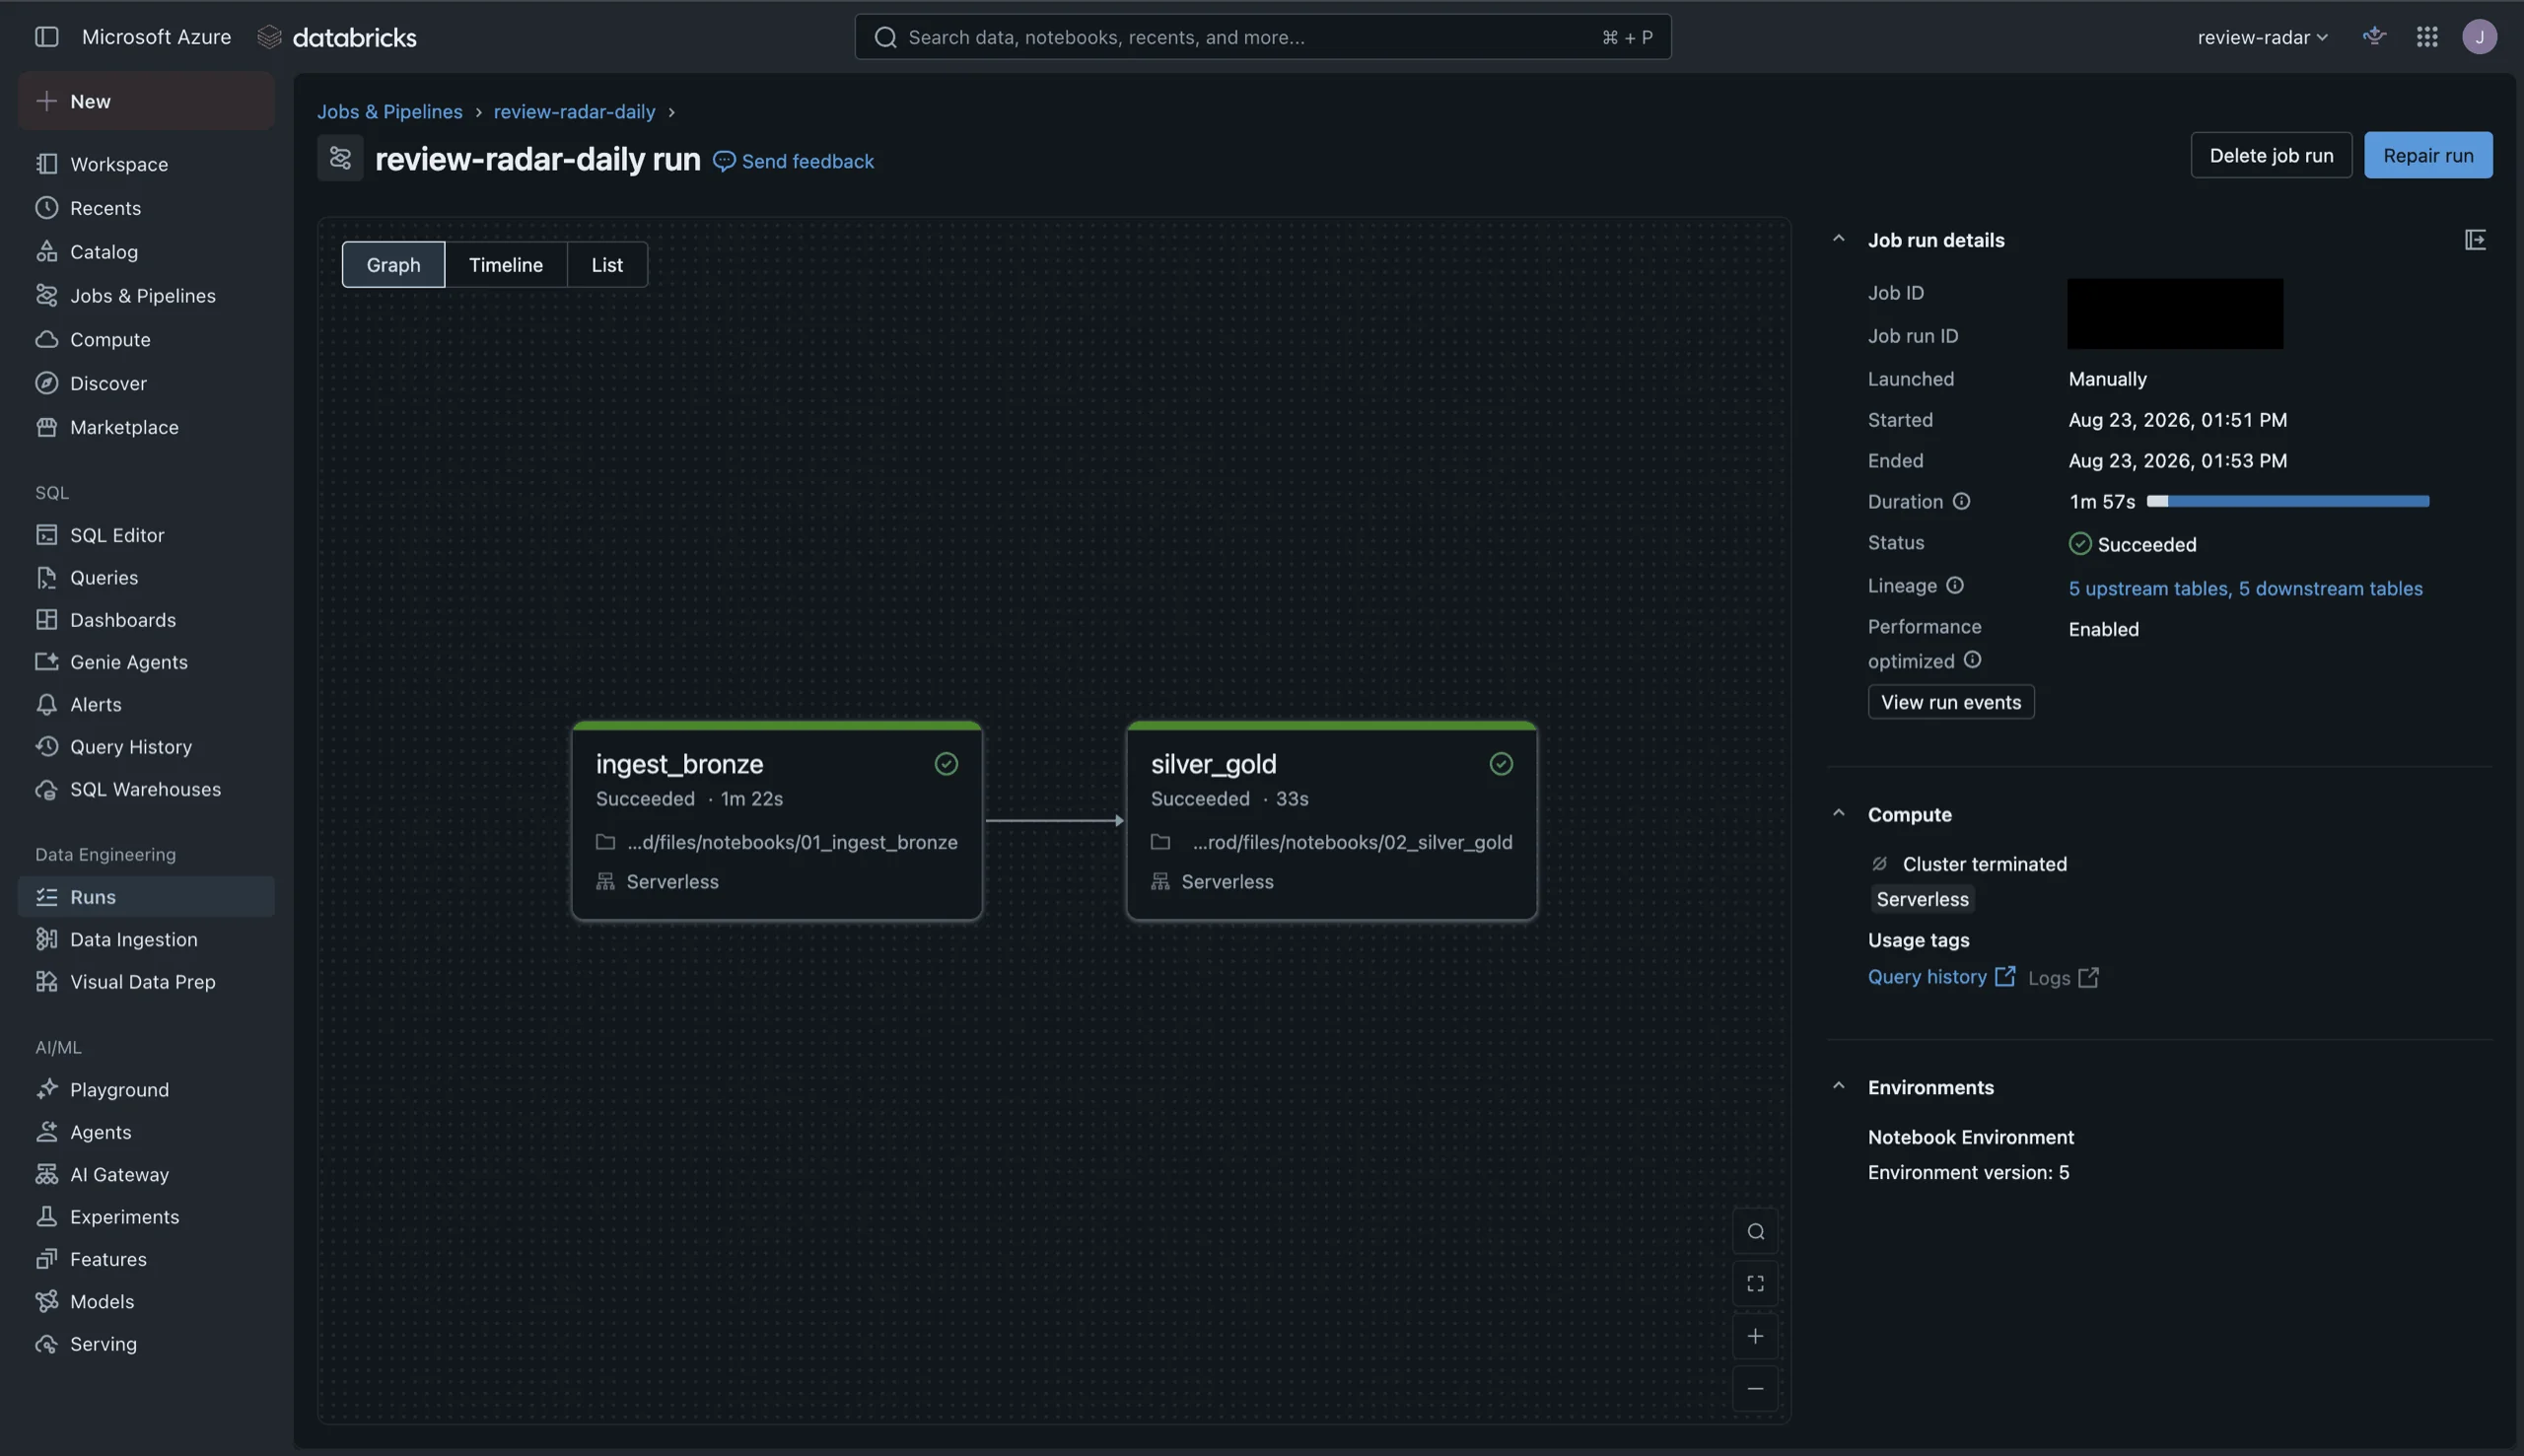The height and width of the screenshot is (1456, 2524).
Task: Click the search data and notebooks field
Action: 1262,37
